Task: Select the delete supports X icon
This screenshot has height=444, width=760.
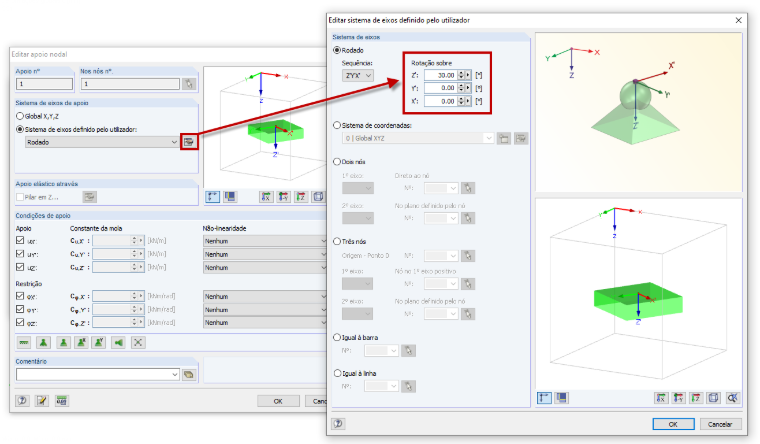Action: click(x=138, y=343)
